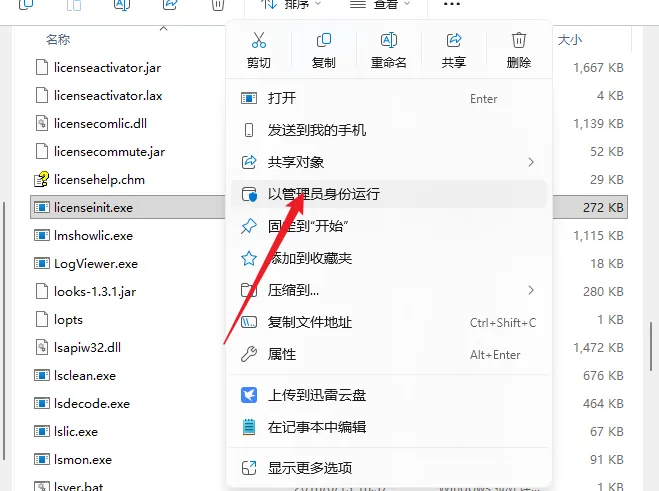Select the lmshowlic.exe file
659x491 pixels.
coord(93,236)
